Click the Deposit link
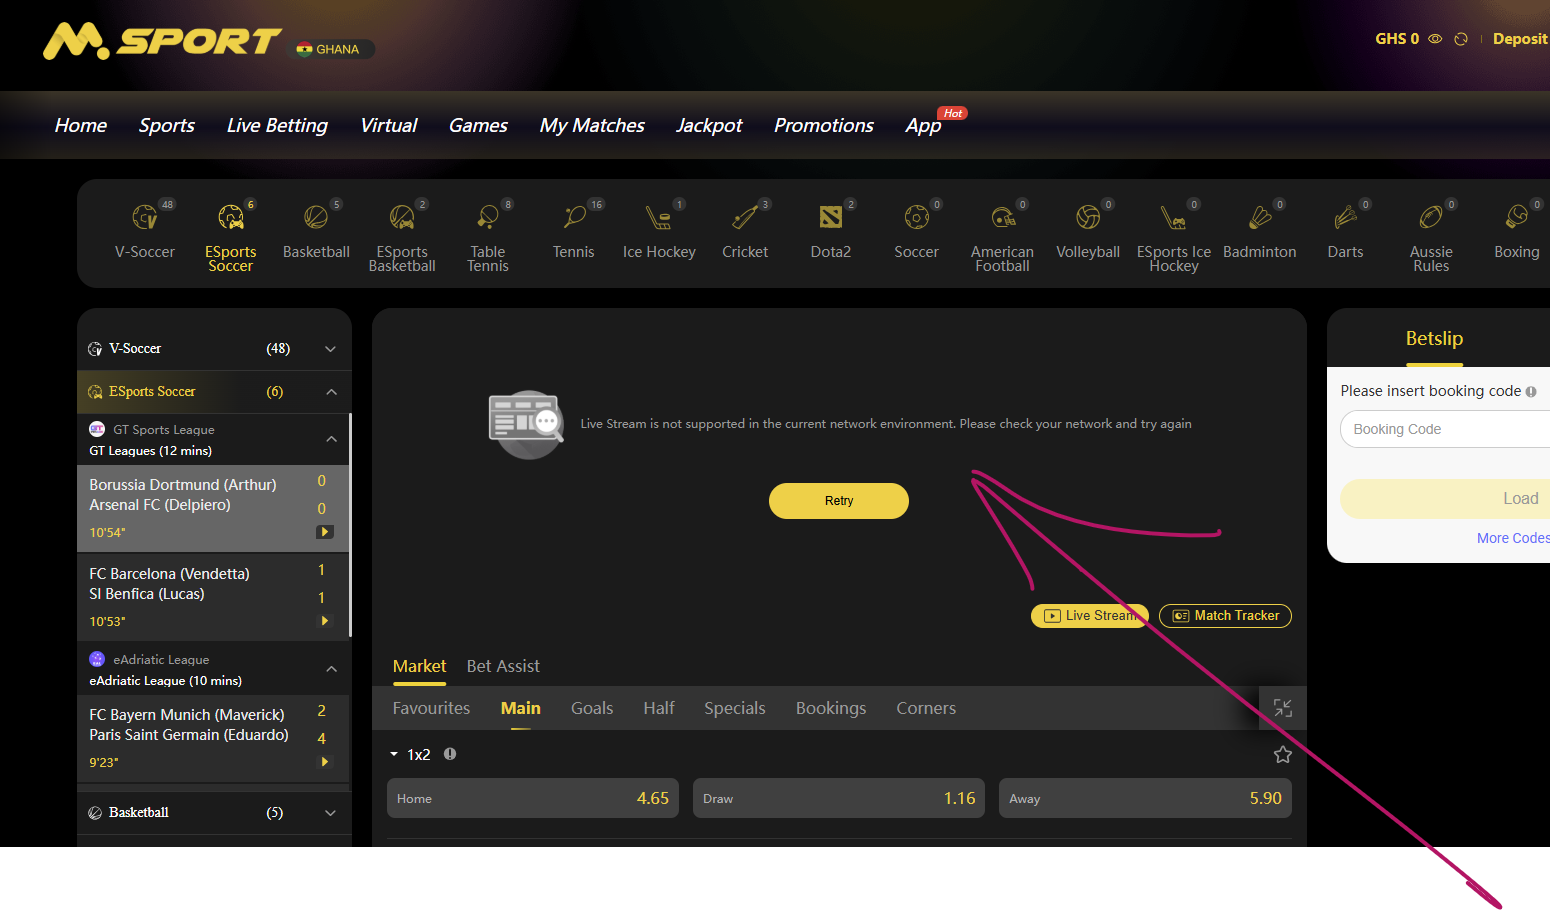This screenshot has height=912, width=1550. tap(1520, 39)
